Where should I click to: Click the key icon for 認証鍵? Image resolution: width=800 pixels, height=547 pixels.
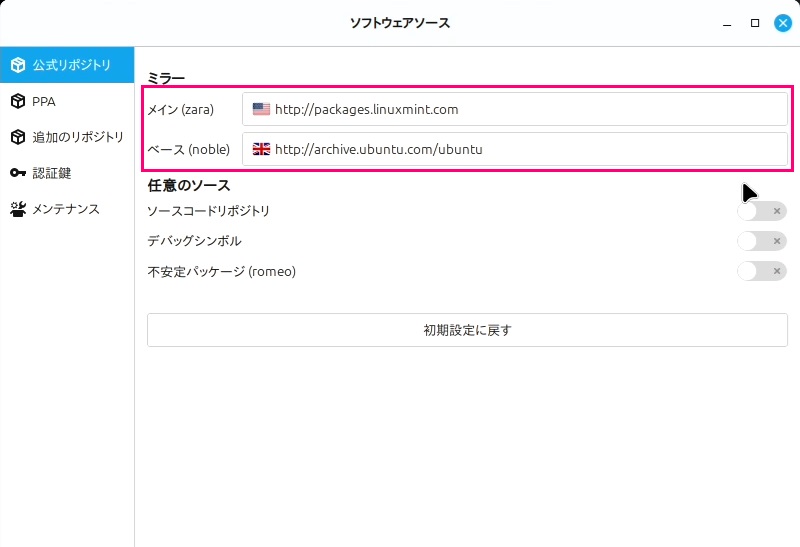coord(18,173)
